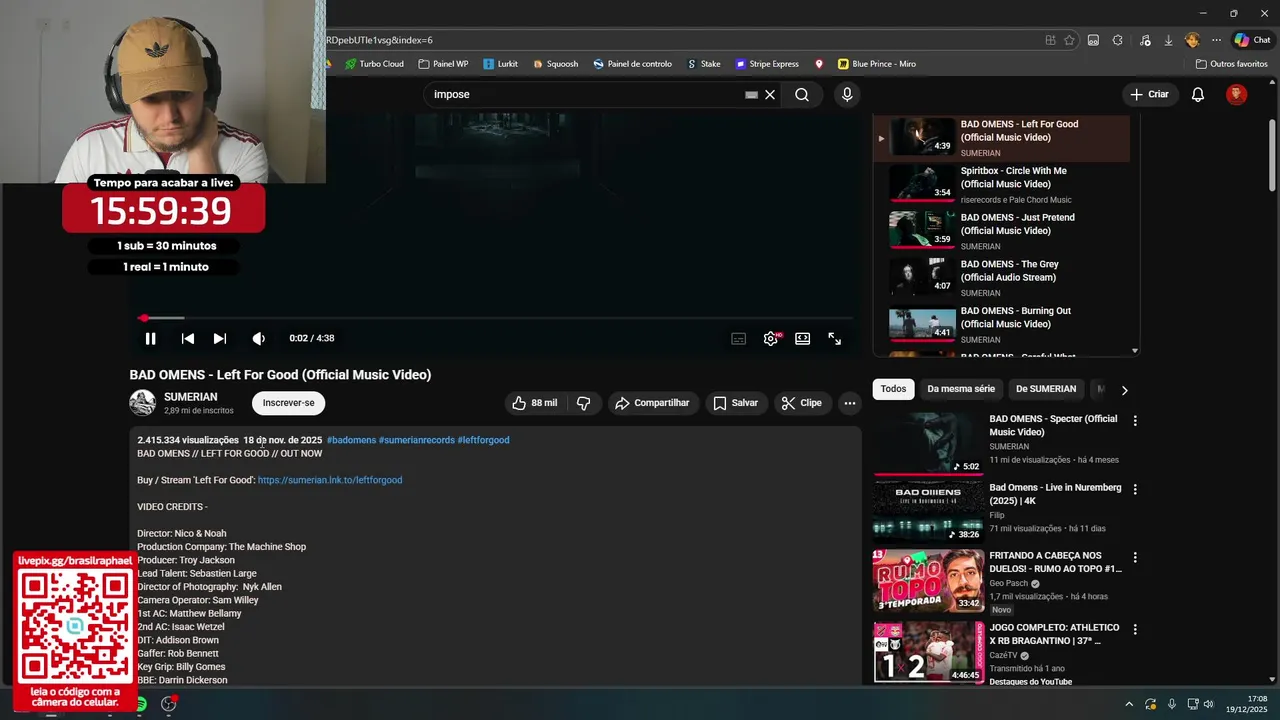Open the Squoosh bookmark
Viewport: 1280px width, 720px height.
(555, 64)
